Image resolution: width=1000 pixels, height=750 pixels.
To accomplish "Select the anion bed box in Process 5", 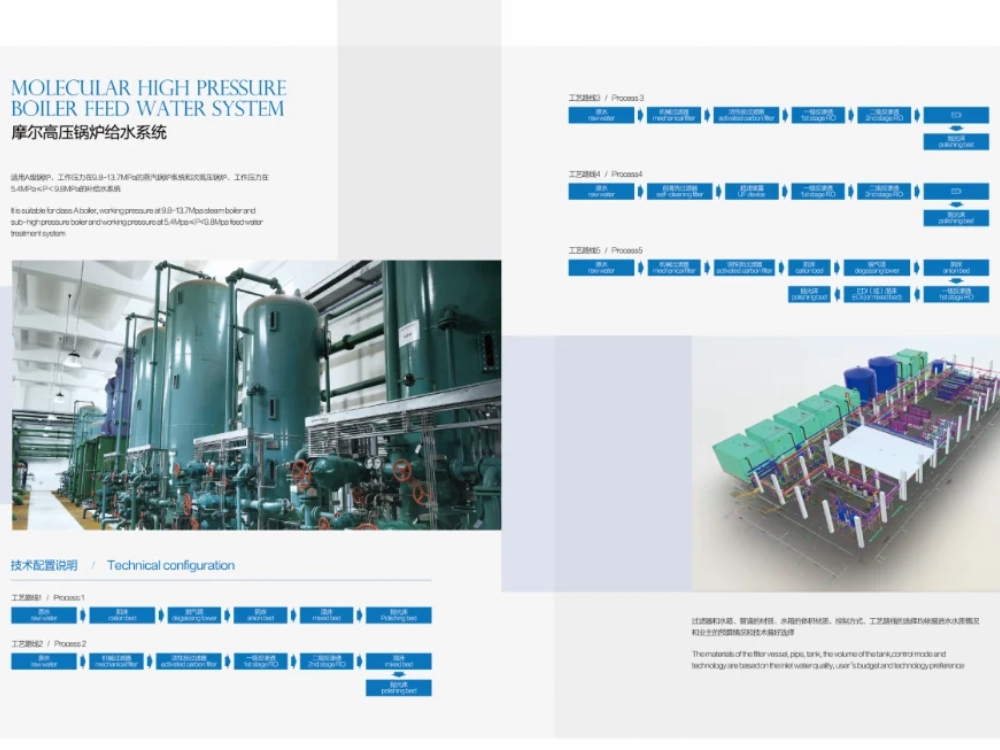I will tap(956, 267).
